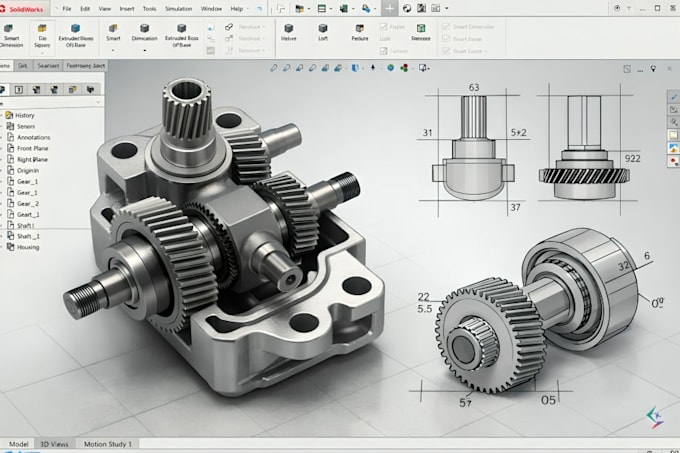680x453 pixels.
Task: Select Right Plane in feature tree
Action: (32, 159)
